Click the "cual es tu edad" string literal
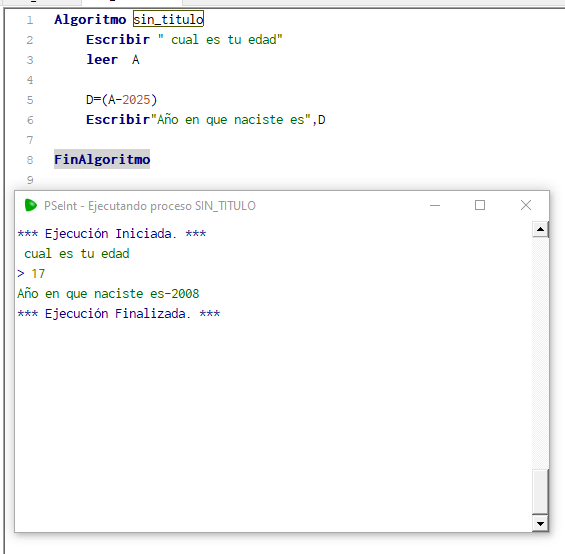The height and width of the screenshot is (554, 565). (220, 39)
